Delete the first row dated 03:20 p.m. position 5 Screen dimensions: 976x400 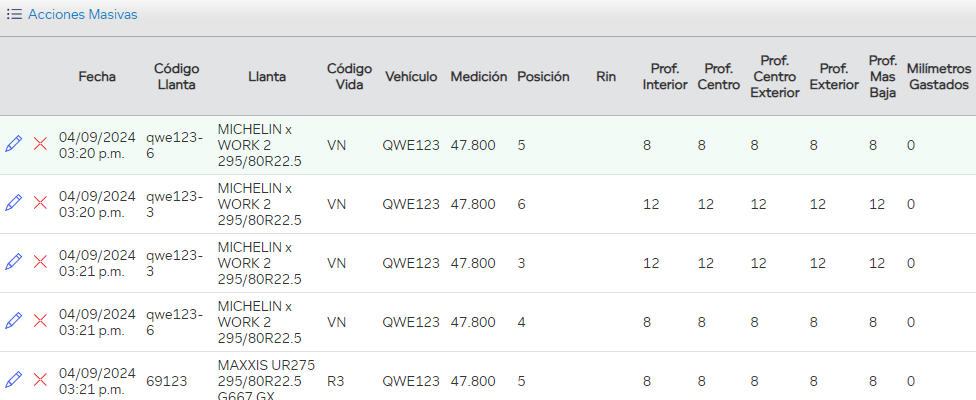41,144
